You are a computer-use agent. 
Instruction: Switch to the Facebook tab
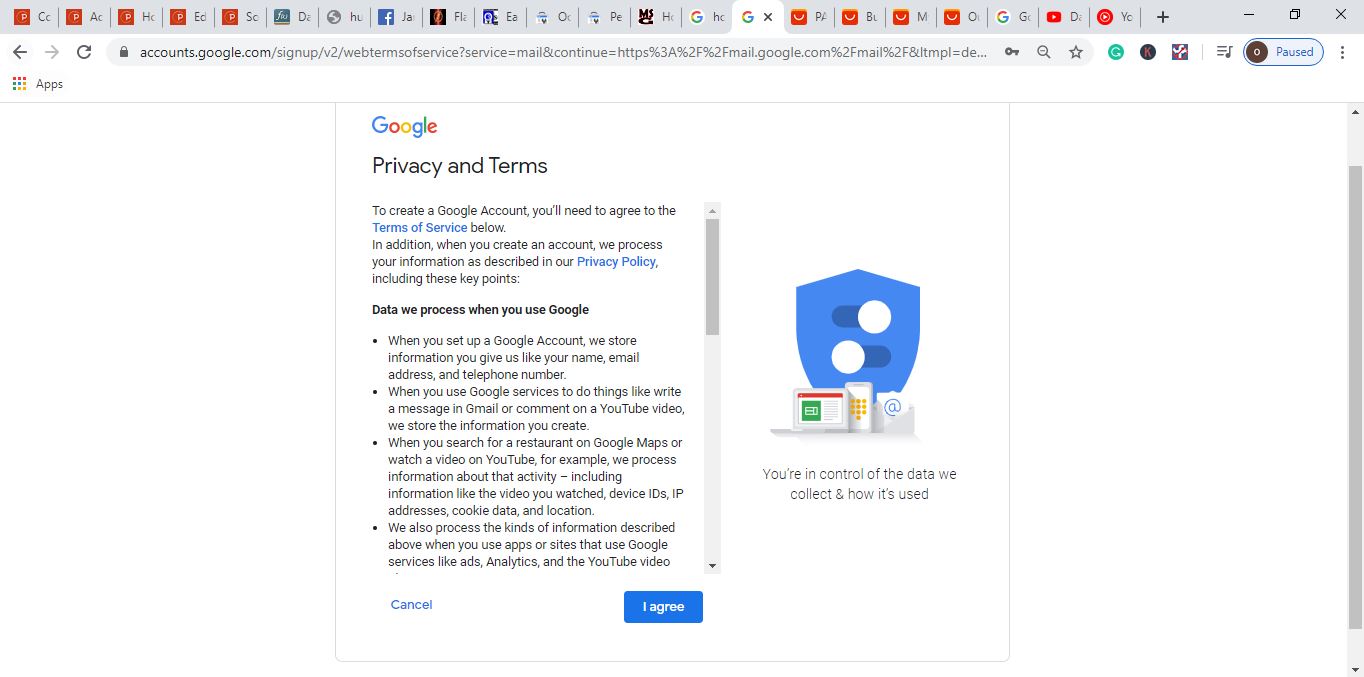pyautogui.click(x=396, y=17)
